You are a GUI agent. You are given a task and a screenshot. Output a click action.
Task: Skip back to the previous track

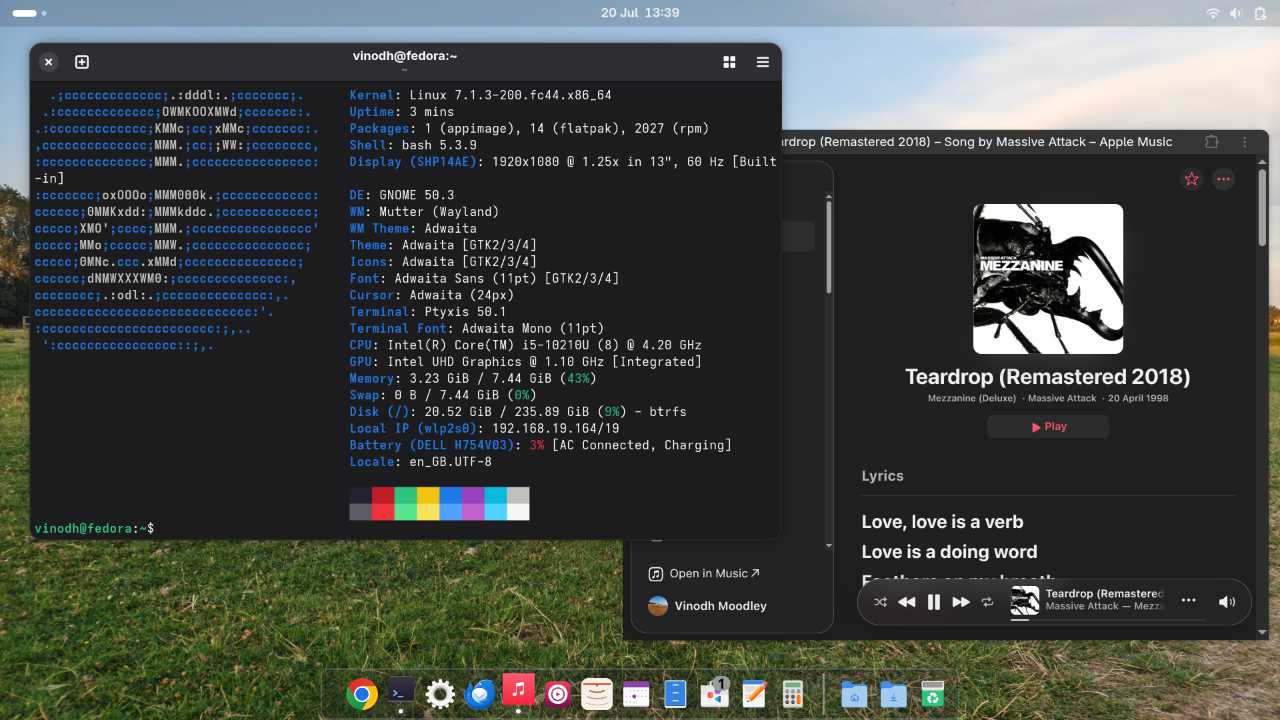coord(906,602)
